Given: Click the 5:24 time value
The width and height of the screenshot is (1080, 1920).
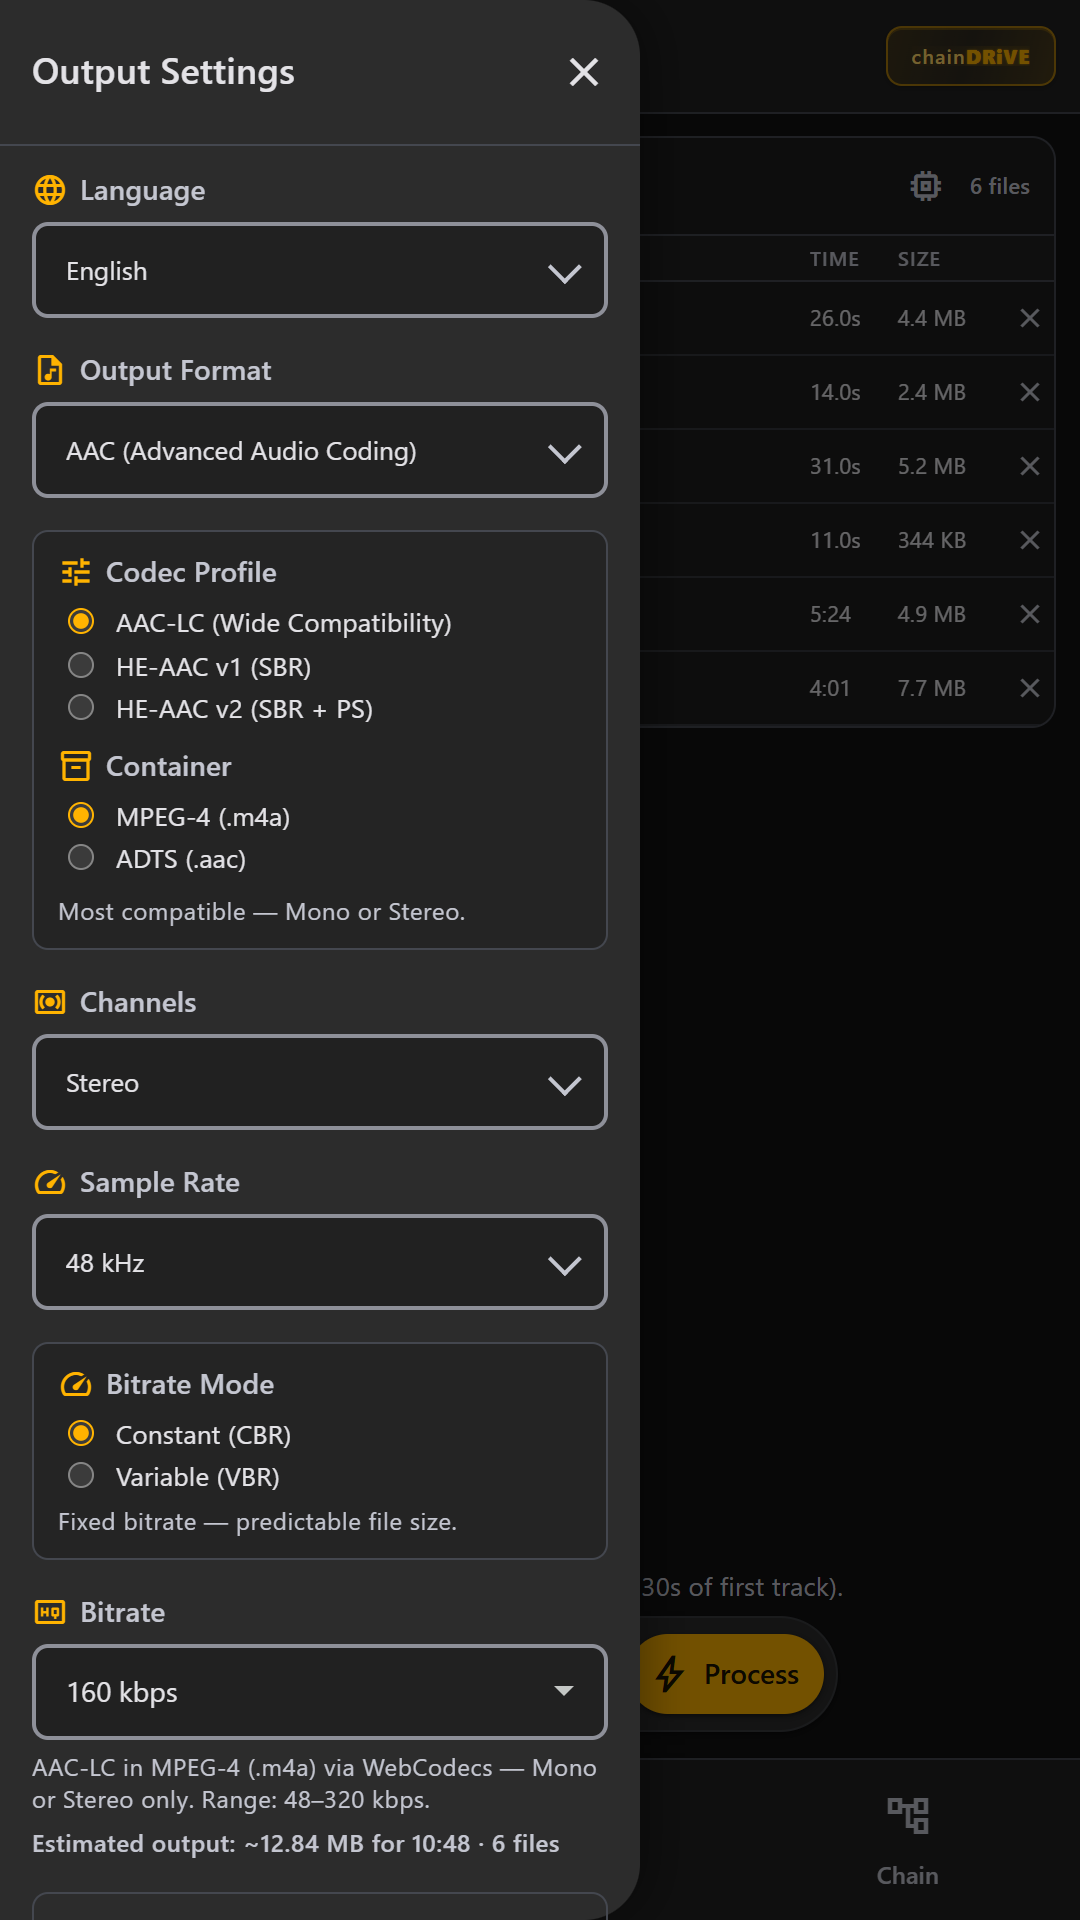Looking at the screenshot, I should [x=830, y=614].
